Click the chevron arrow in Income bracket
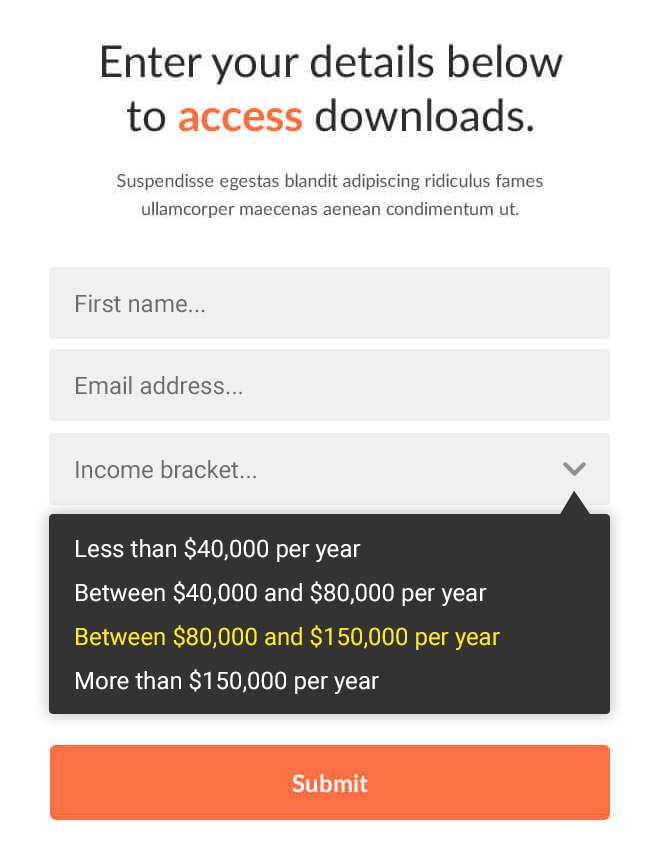 [x=574, y=469]
